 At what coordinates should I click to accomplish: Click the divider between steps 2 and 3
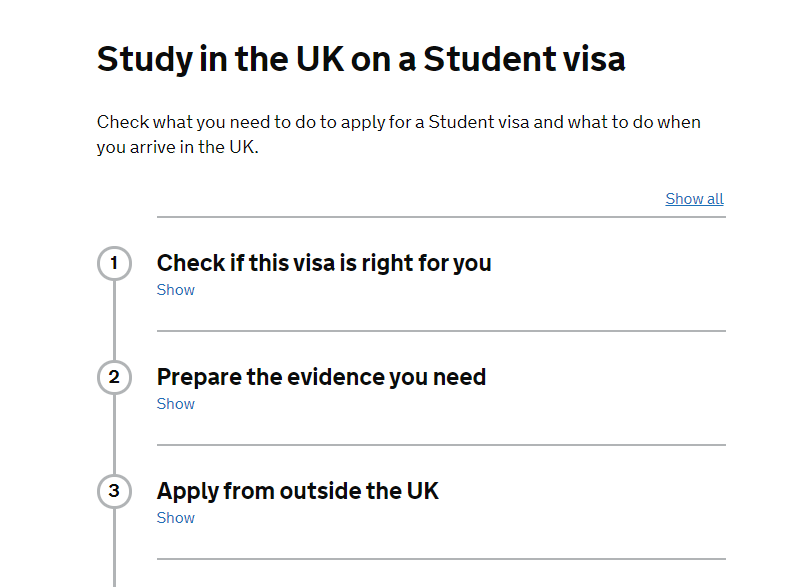tap(441, 445)
